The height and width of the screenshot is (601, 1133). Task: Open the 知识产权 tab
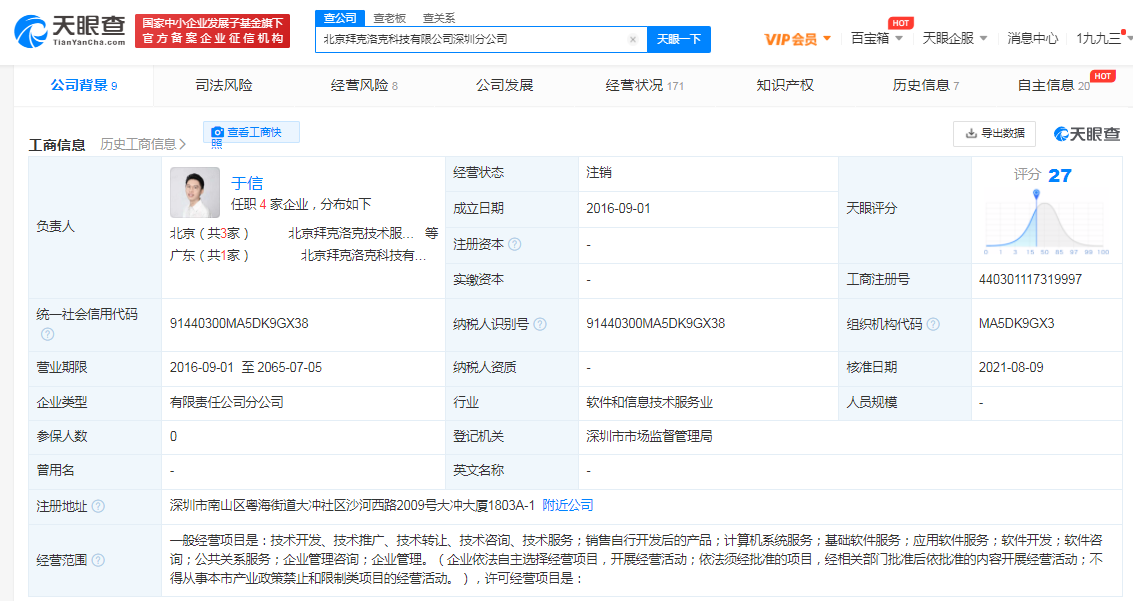click(x=785, y=85)
